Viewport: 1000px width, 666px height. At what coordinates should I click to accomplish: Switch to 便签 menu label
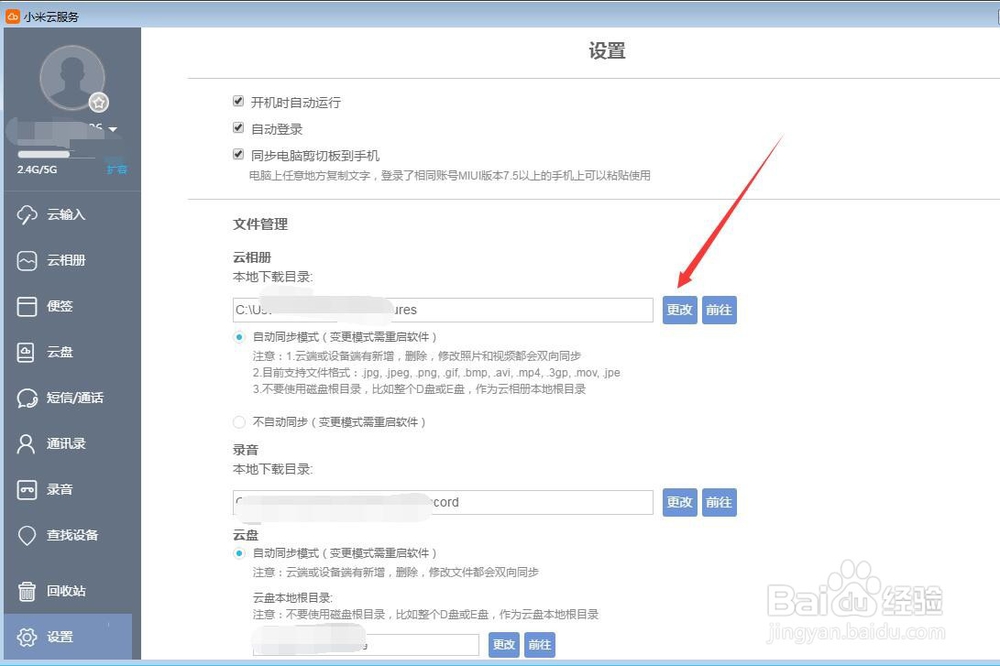pyautogui.click(x=59, y=306)
